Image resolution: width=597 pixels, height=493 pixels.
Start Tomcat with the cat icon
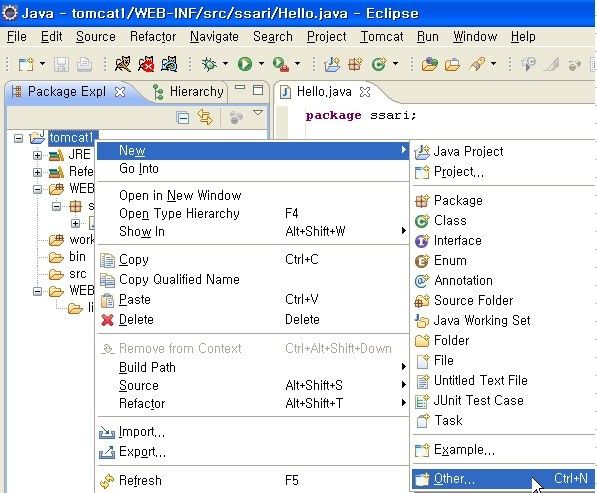point(123,64)
